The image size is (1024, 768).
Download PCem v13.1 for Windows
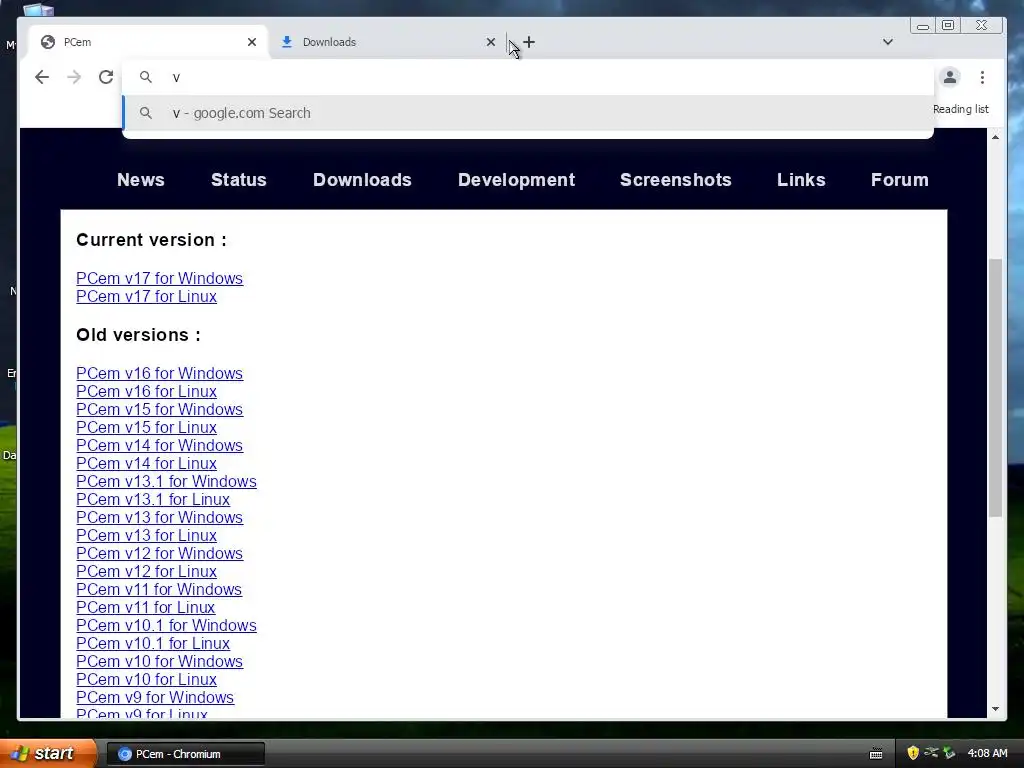[167, 481]
